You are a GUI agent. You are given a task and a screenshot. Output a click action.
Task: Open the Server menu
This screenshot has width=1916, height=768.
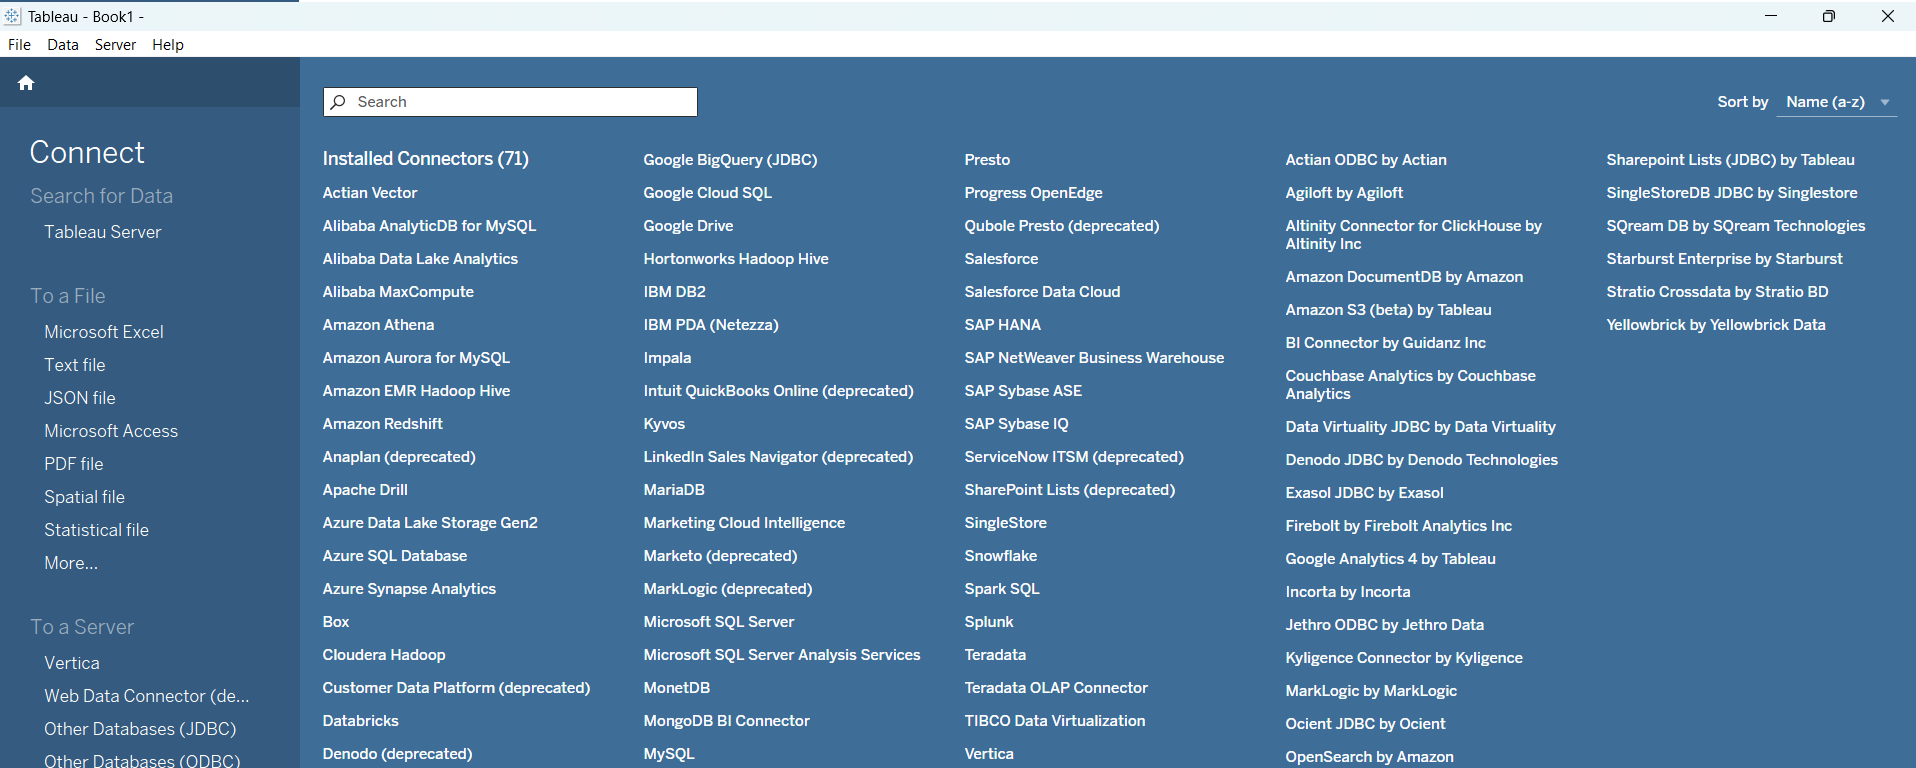115,45
